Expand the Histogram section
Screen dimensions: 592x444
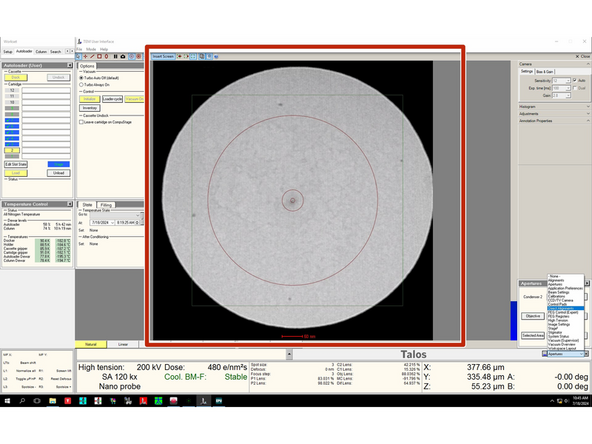pos(587,106)
